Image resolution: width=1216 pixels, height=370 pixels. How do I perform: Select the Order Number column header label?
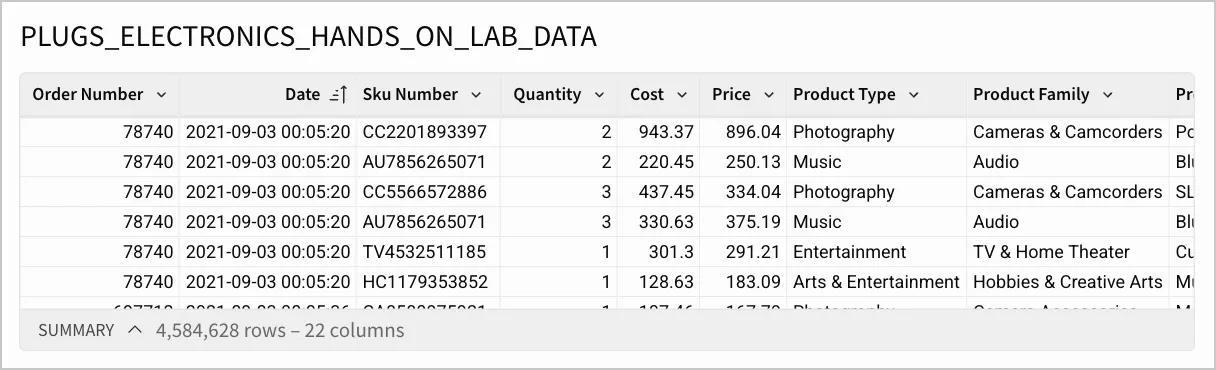(88, 95)
